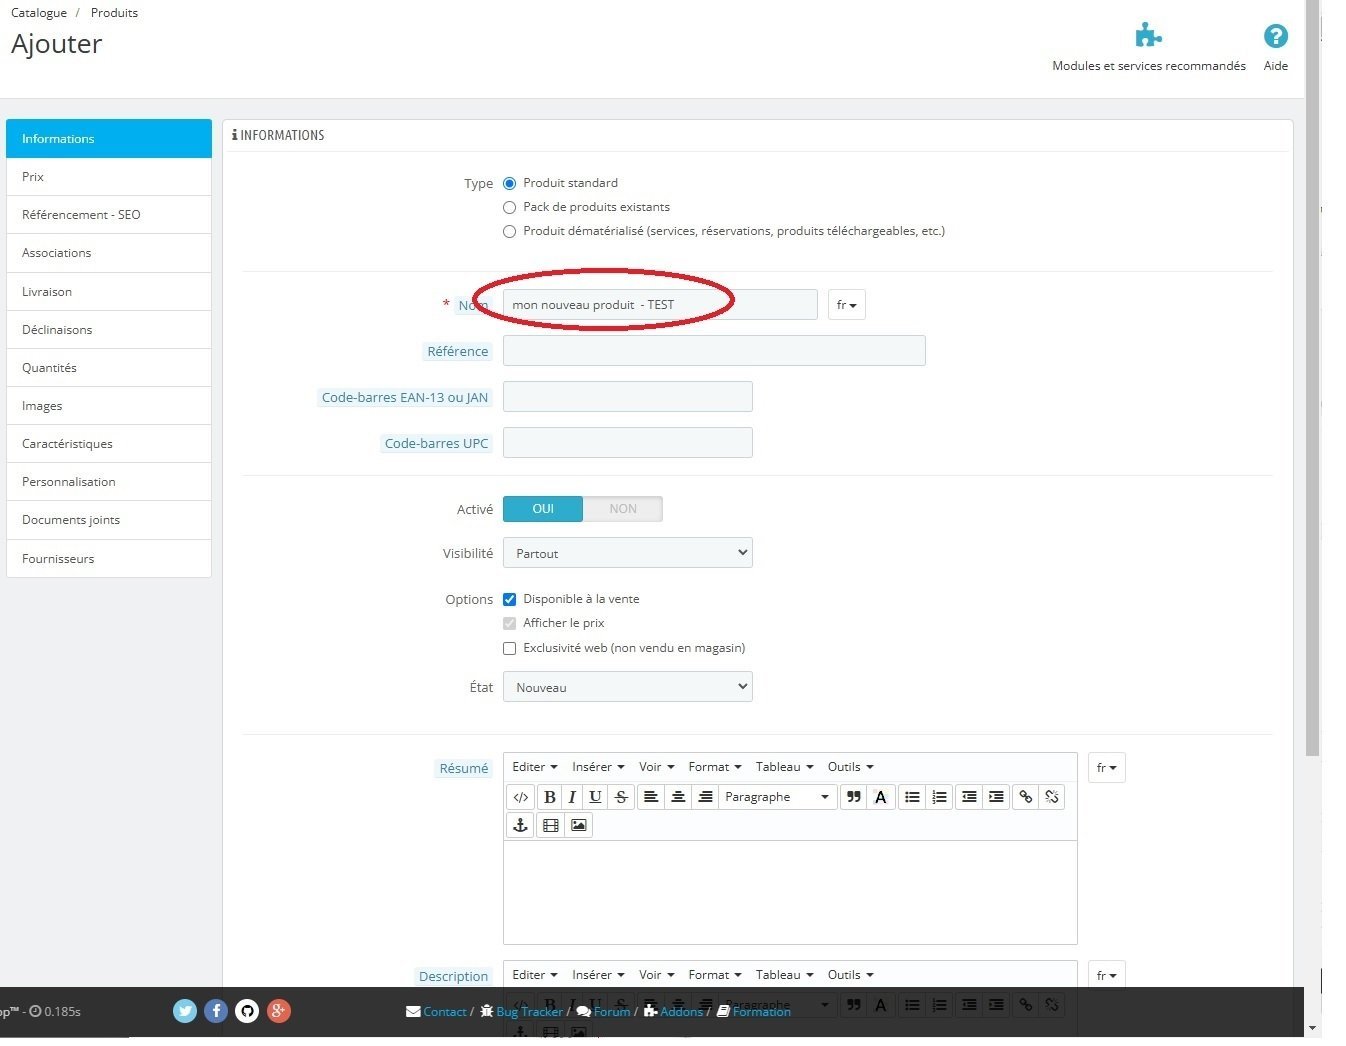The height and width of the screenshot is (1046, 1346).
Task: Open Insérer menu in Résumé editor
Action: (598, 767)
